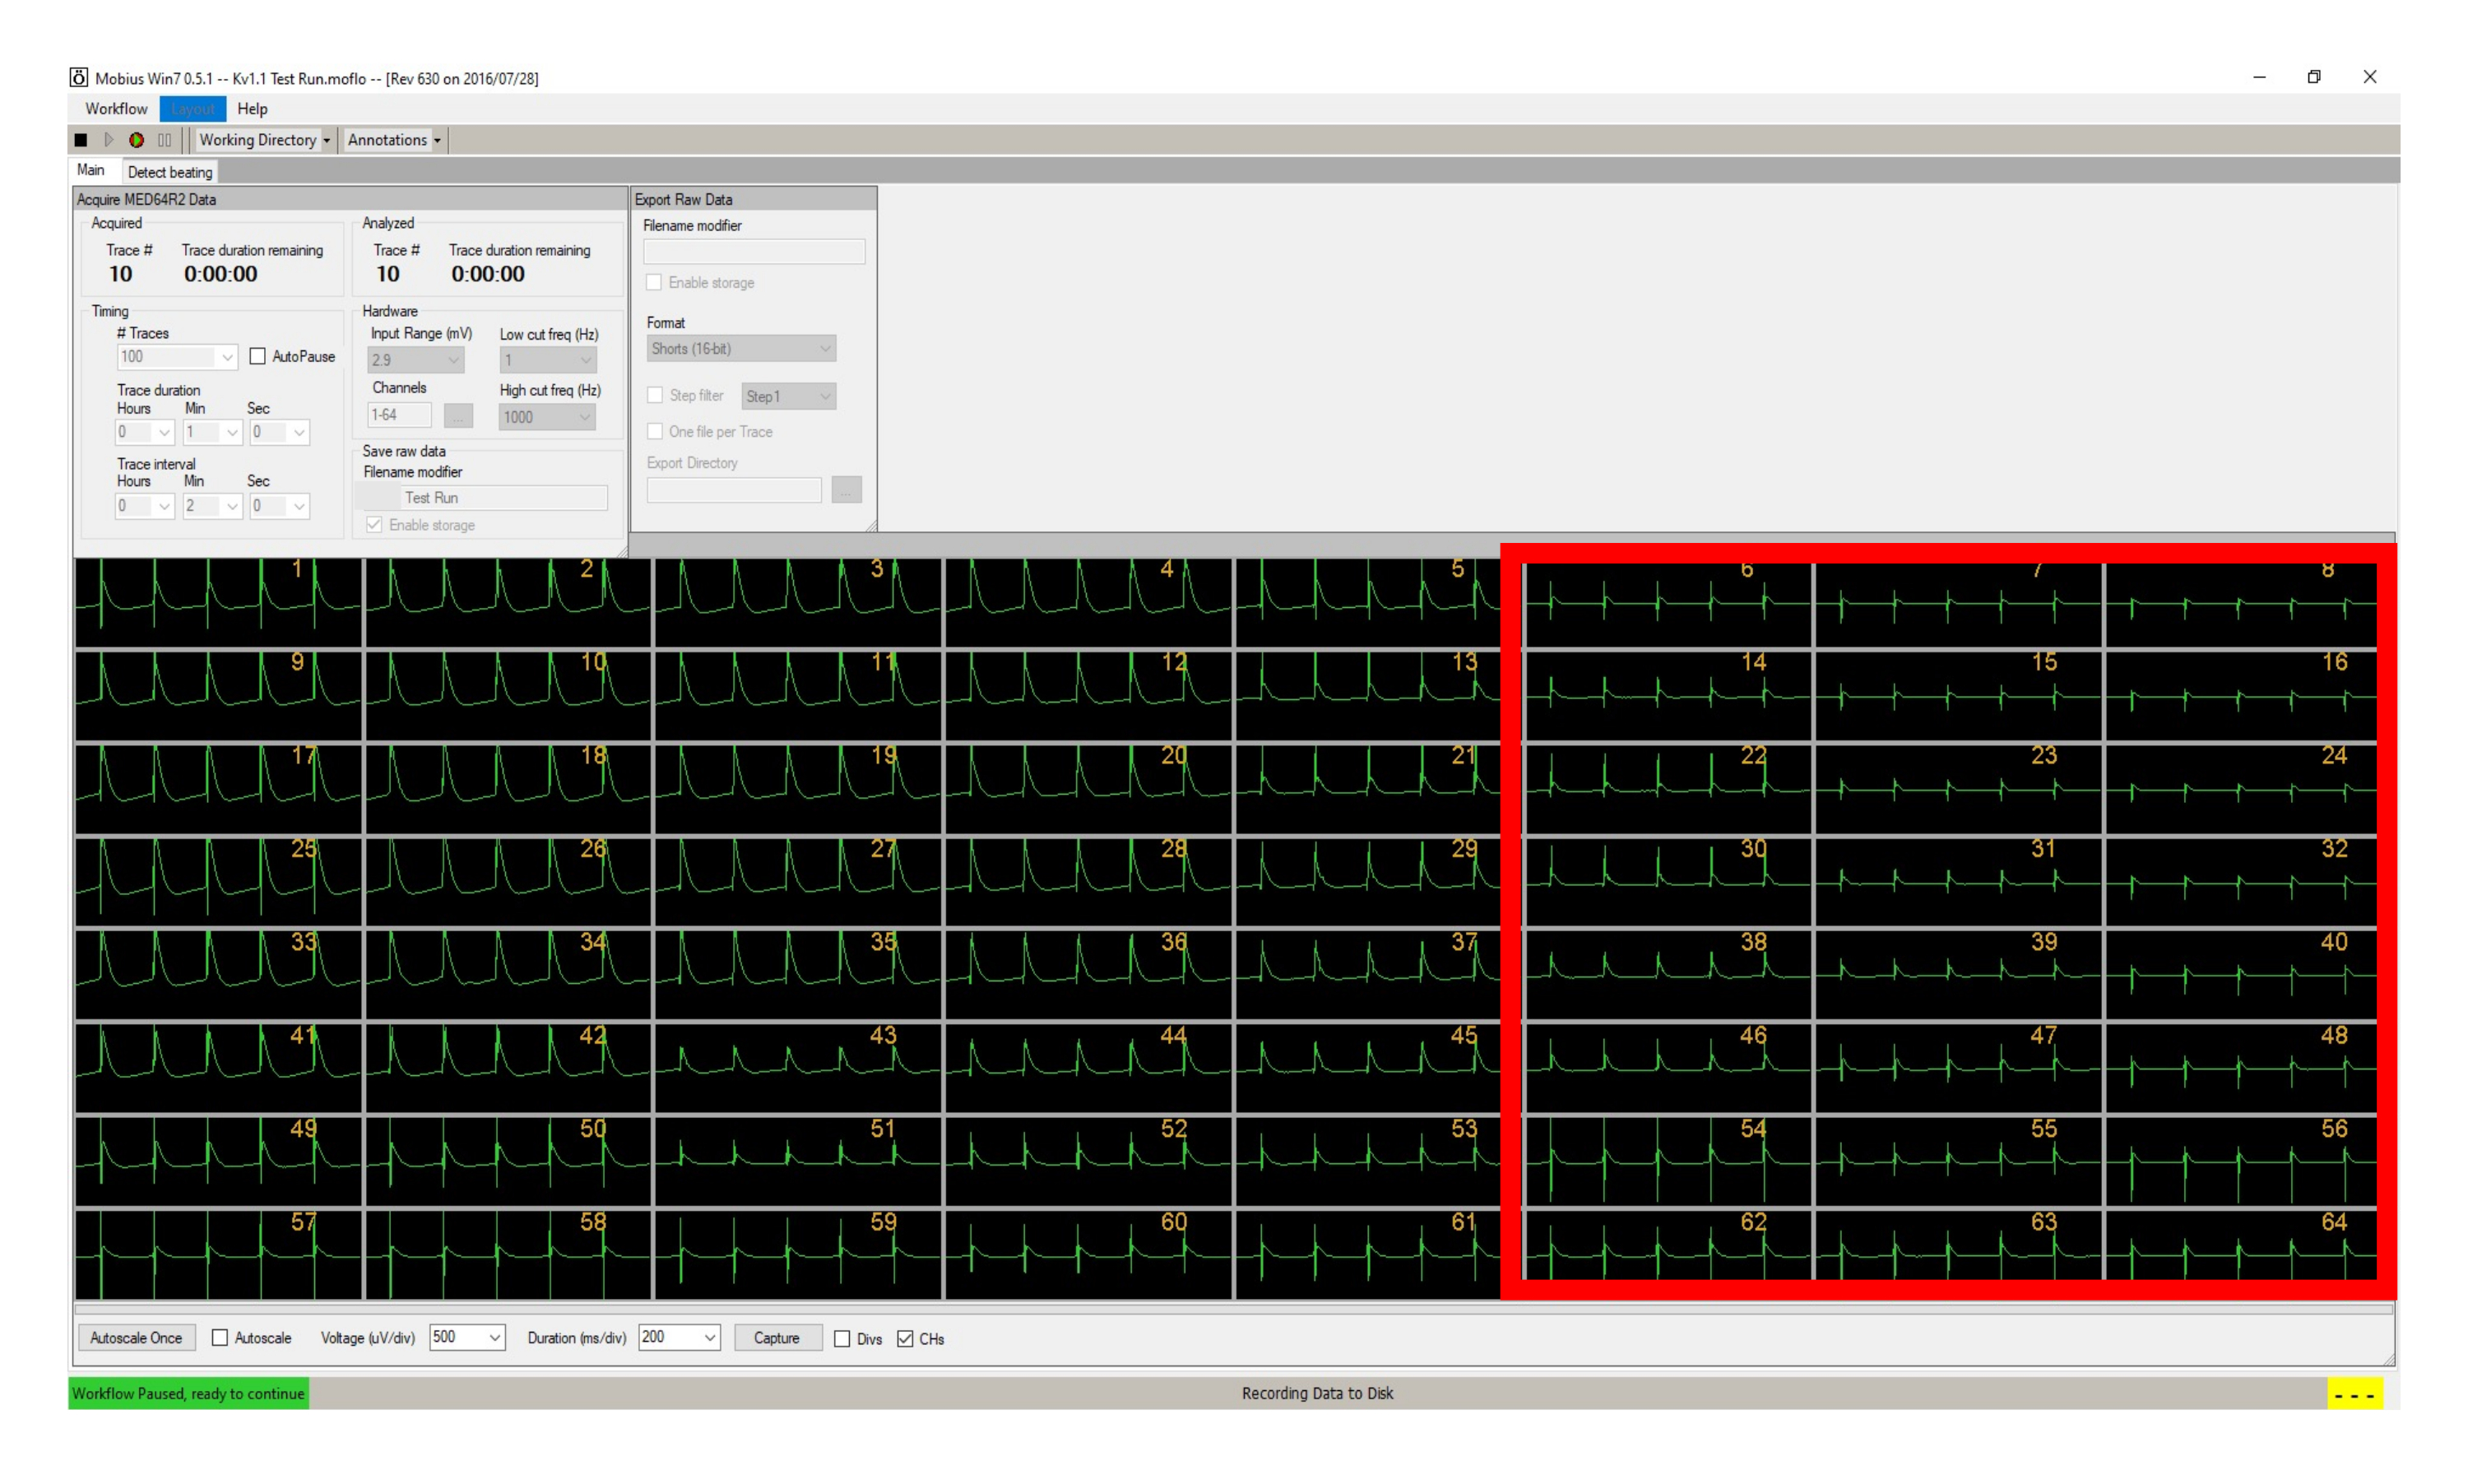Toggle the Autoscale checkbox
Image resolution: width=2468 pixels, height=1484 pixels.
click(220, 1338)
